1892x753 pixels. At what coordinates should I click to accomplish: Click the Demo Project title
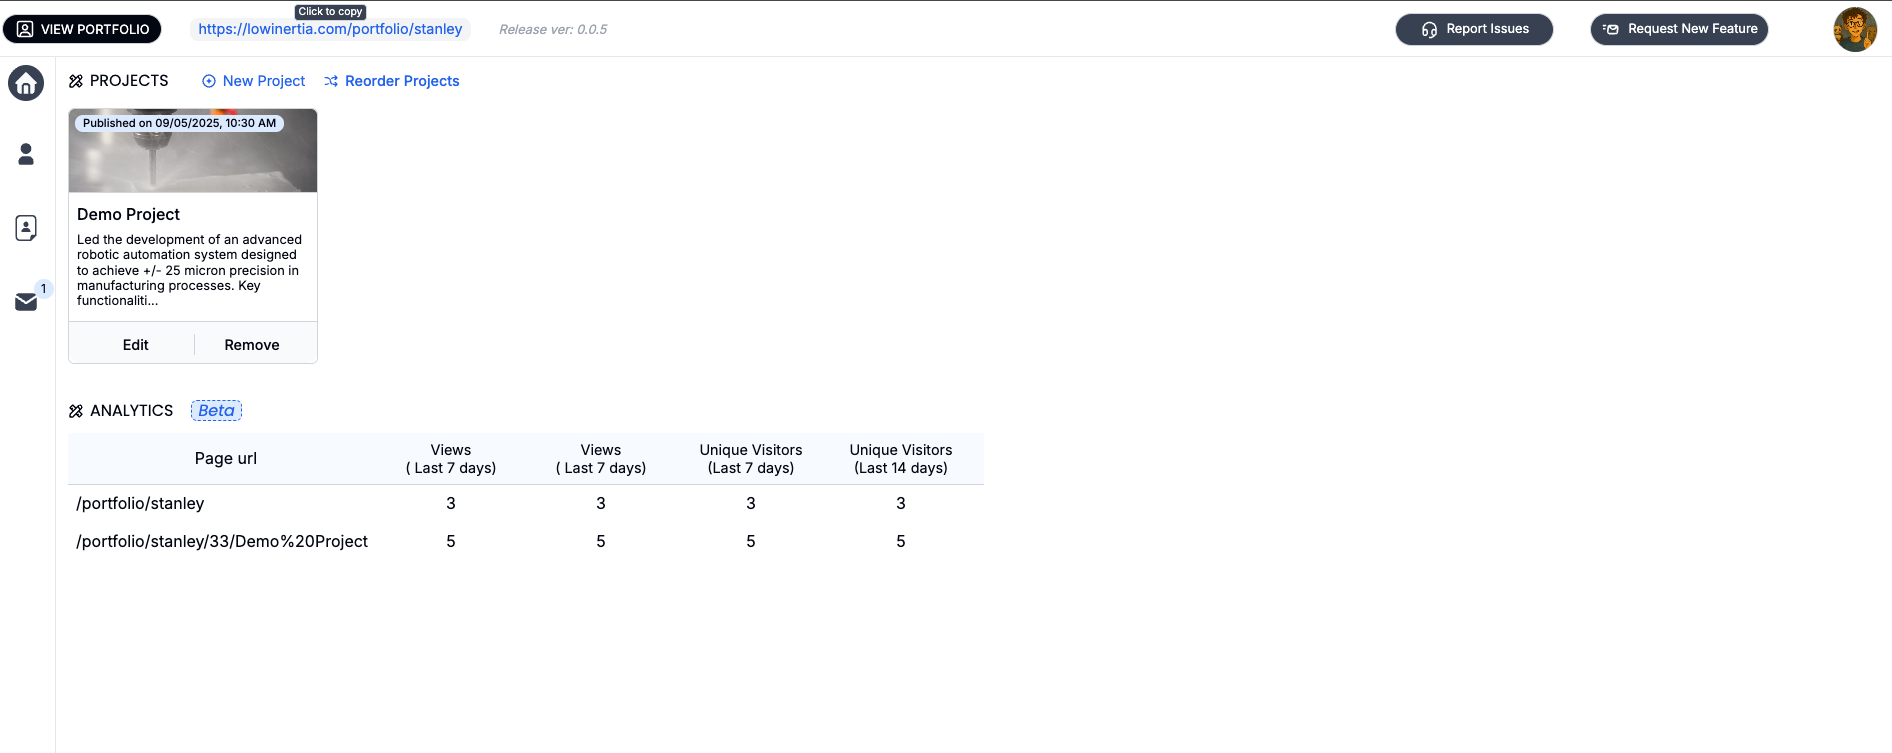128,214
